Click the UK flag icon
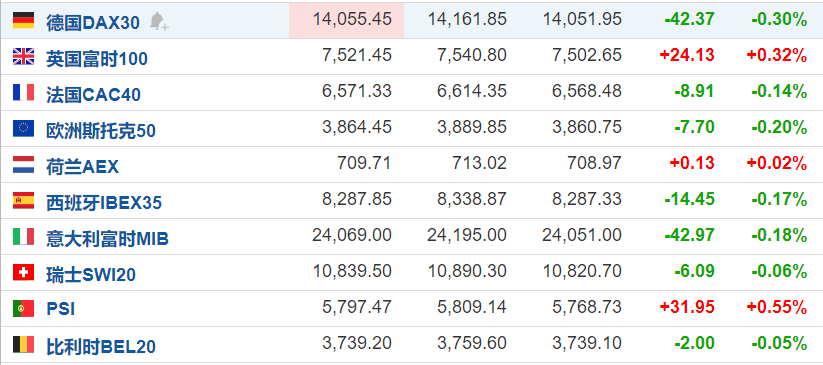The height and width of the screenshot is (365, 823). pyautogui.click(x=24, y=56)
